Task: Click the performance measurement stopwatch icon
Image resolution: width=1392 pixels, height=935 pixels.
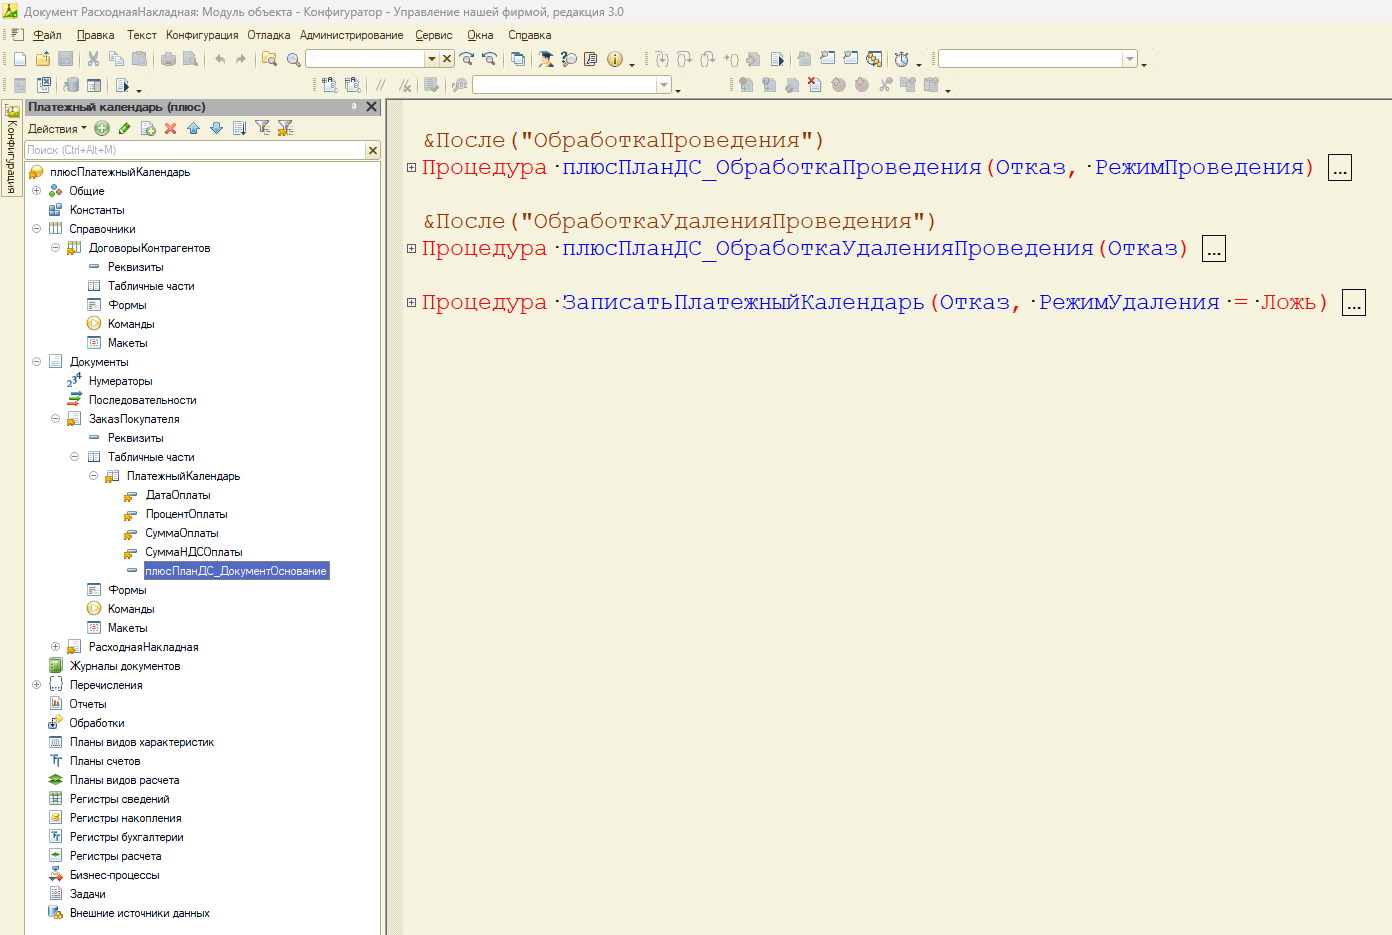Action: (x=901, y=59)
